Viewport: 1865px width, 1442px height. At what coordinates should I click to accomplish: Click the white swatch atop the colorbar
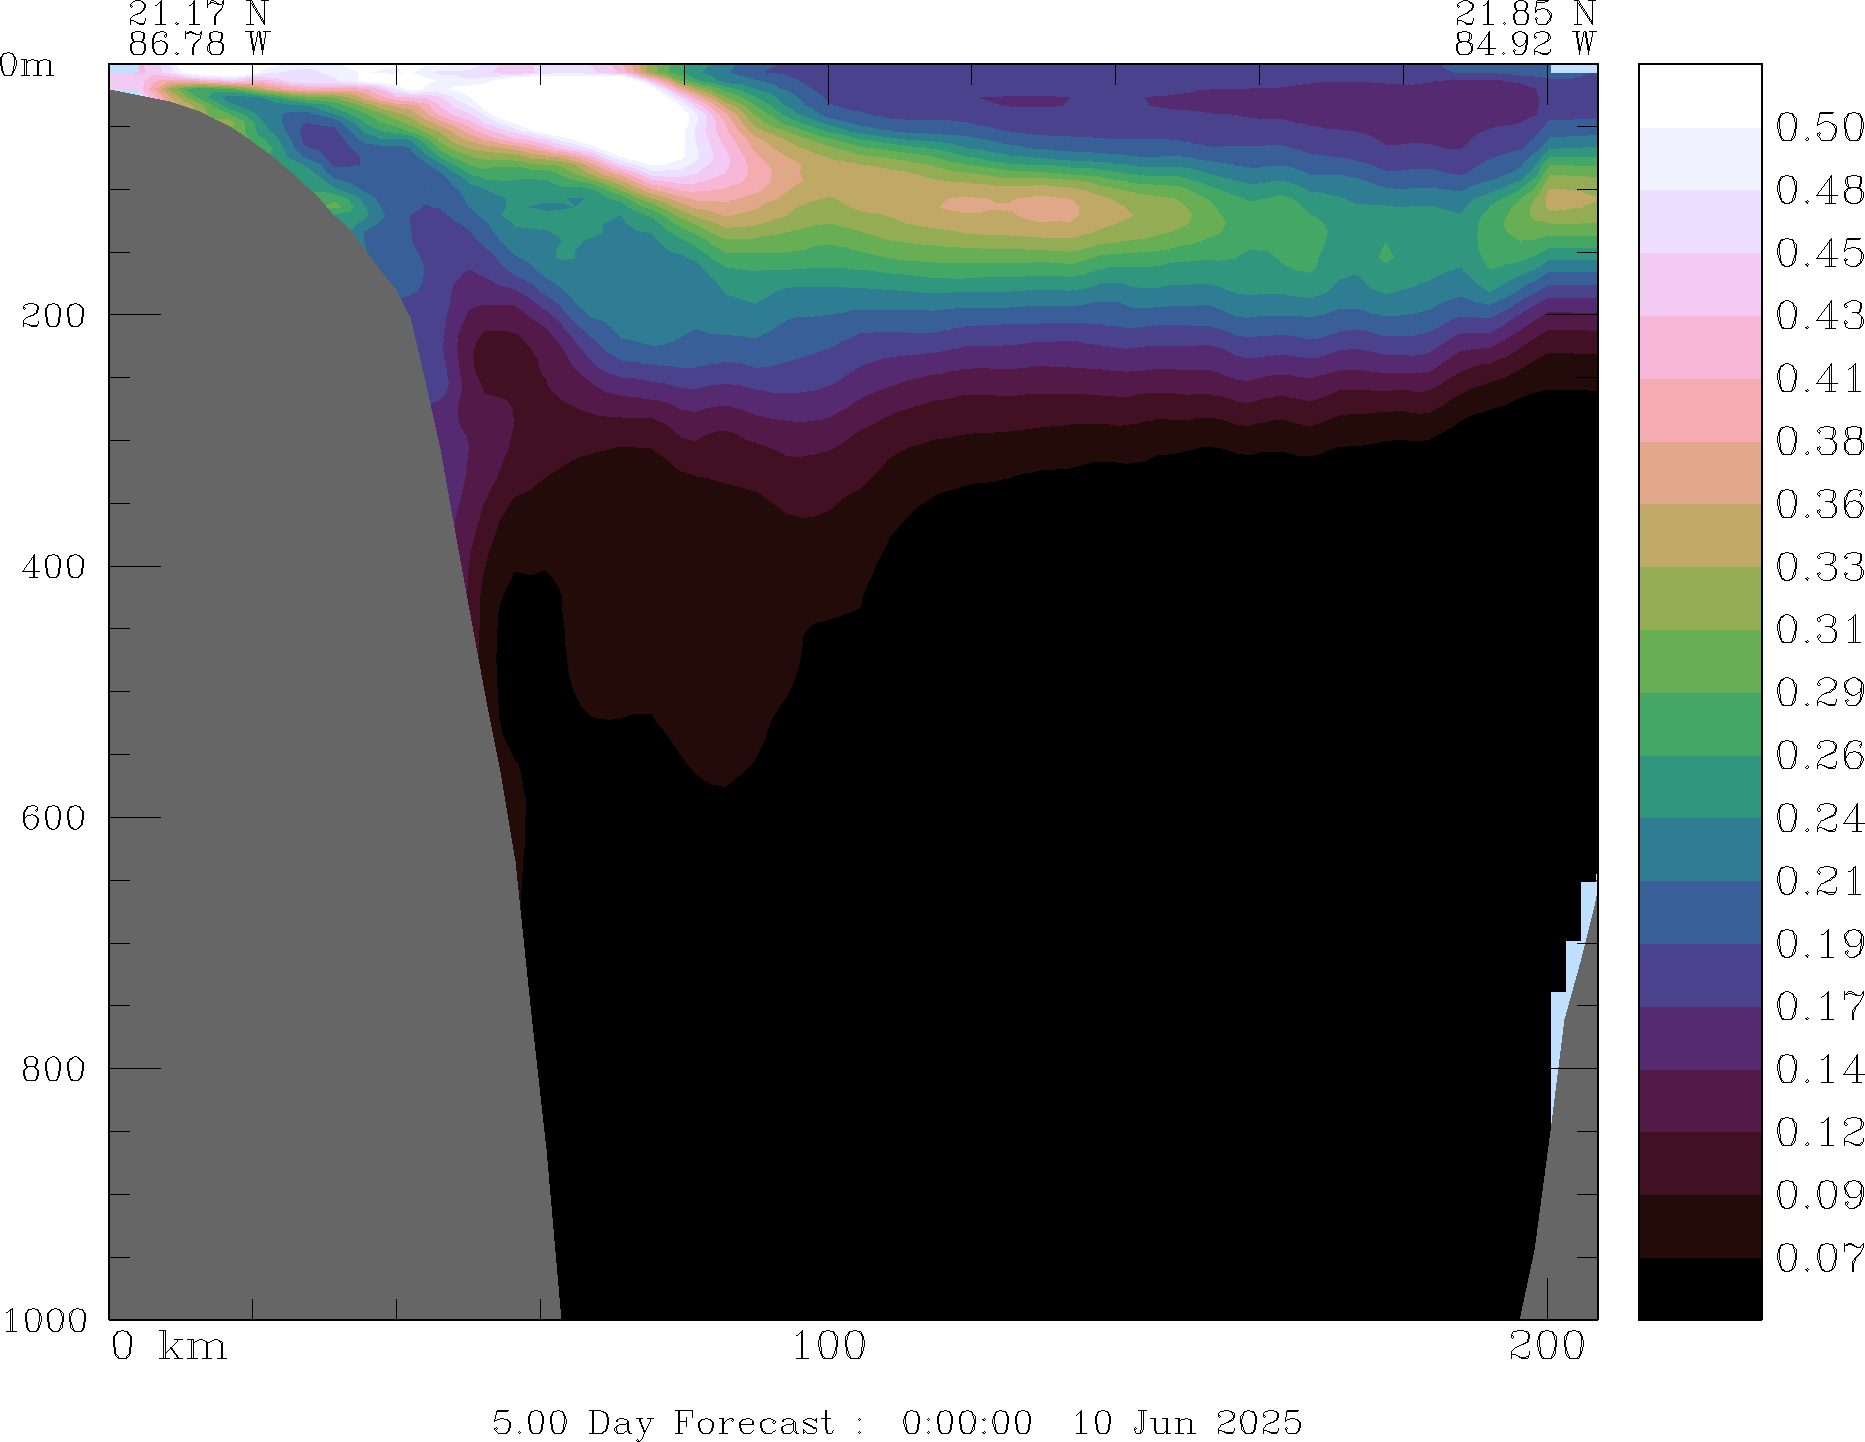pos(1699,96)
